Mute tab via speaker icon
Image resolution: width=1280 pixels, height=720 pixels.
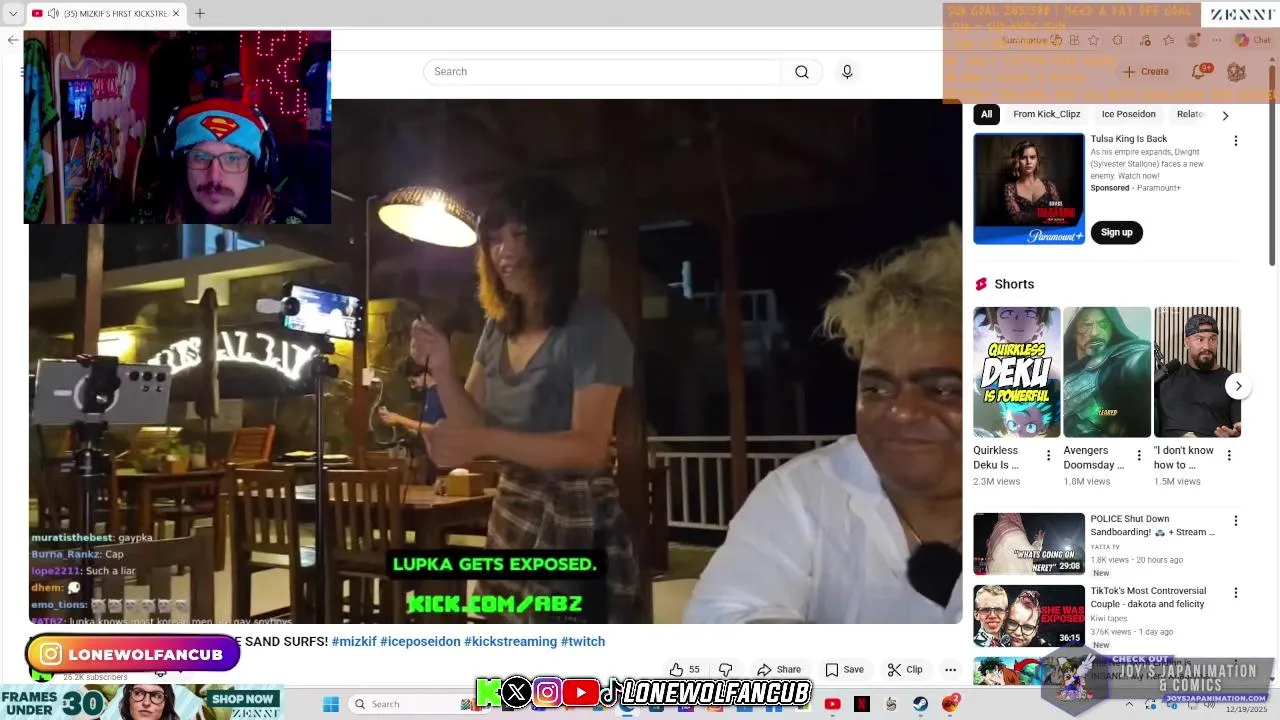(x=53, y=13)
